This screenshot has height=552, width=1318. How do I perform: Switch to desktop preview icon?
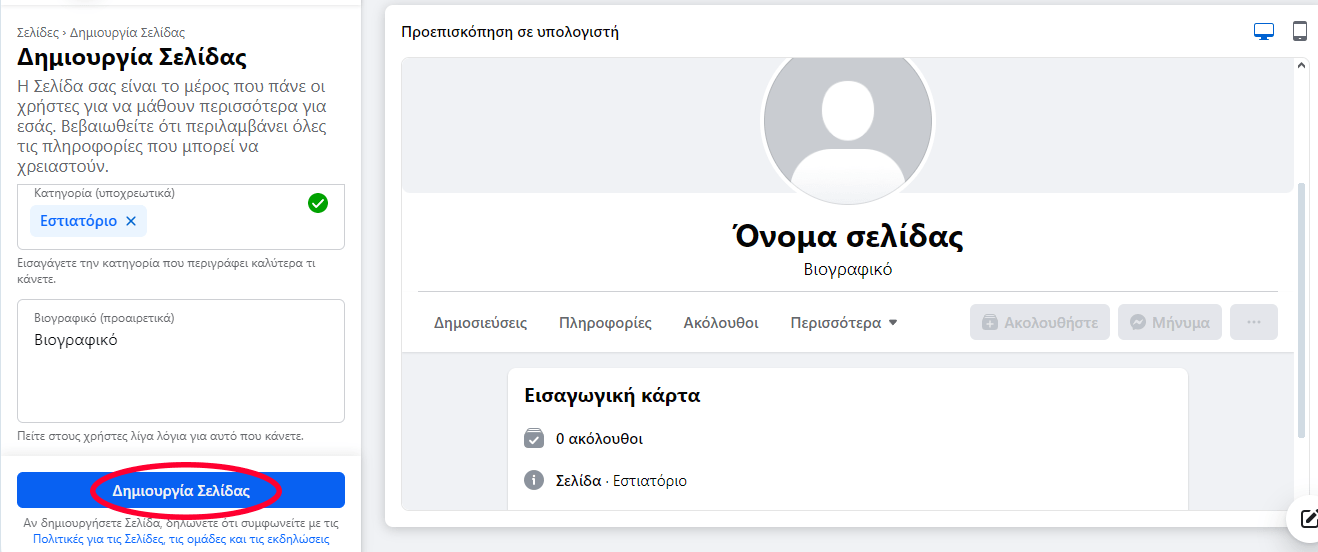coord(1264,31)
